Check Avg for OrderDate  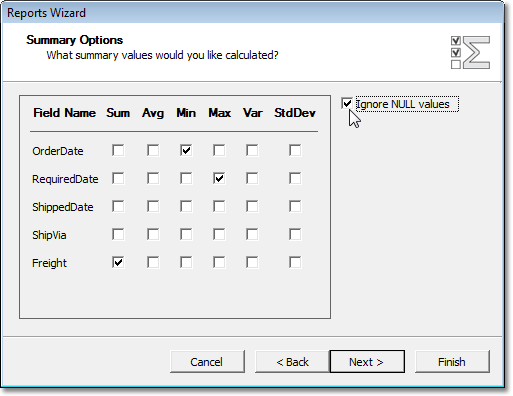click(153, 150)
